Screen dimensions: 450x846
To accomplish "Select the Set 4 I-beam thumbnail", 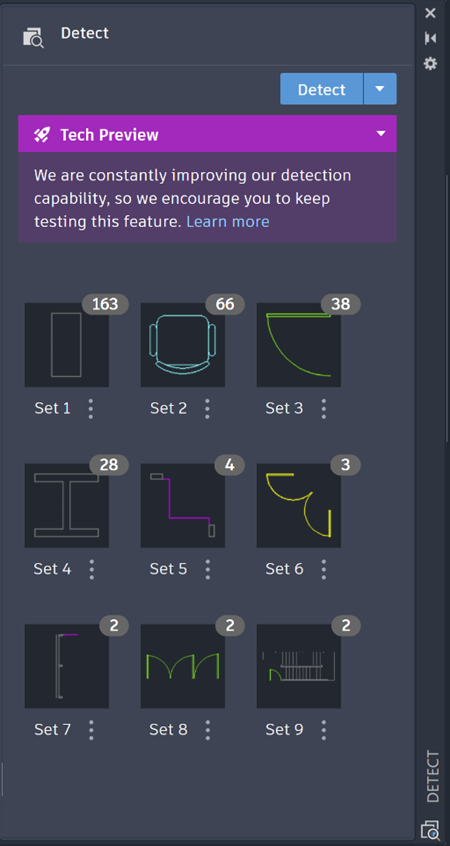I will tap(66, 506).
